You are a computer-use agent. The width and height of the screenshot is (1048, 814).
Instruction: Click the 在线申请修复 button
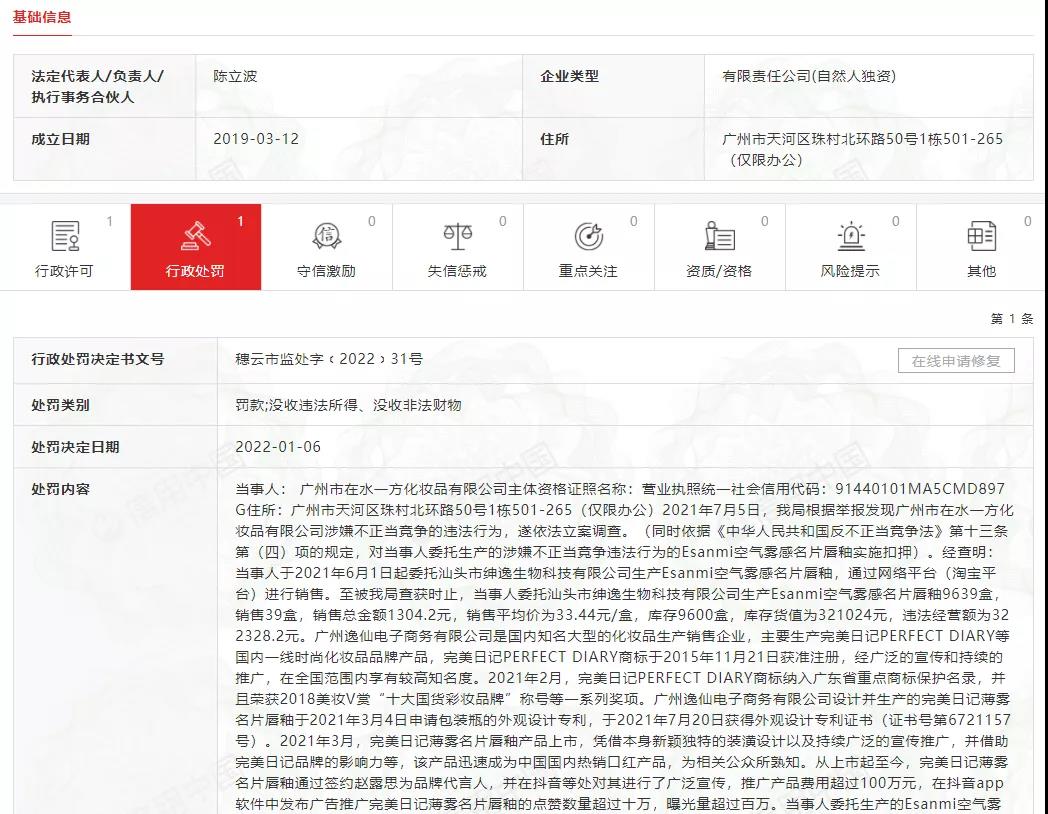[956, 361]
